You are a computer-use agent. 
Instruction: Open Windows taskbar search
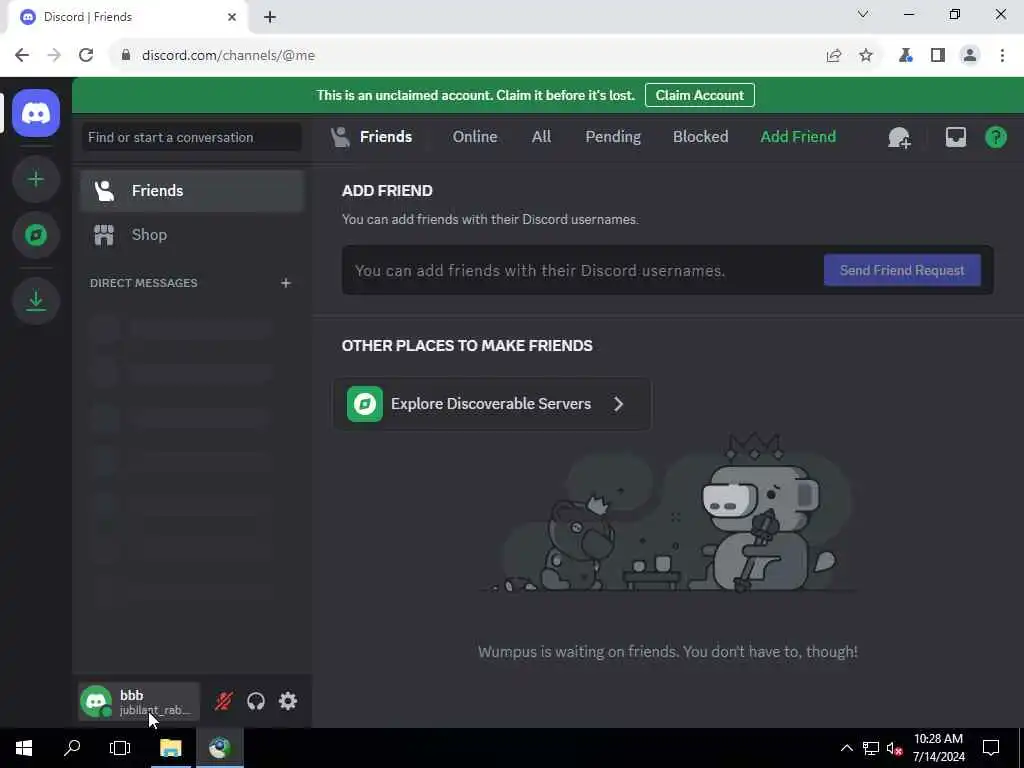pyautogui.click(x=72, y=748)
